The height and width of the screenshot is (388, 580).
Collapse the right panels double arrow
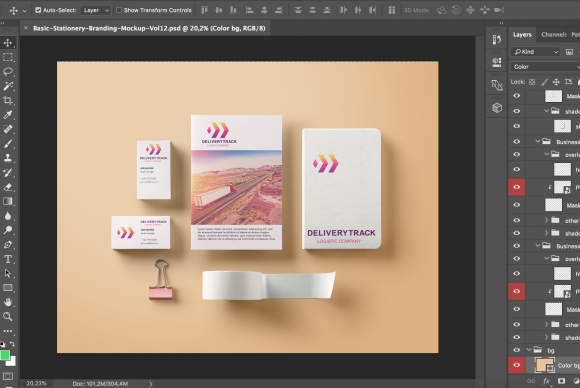coord(501,23)
